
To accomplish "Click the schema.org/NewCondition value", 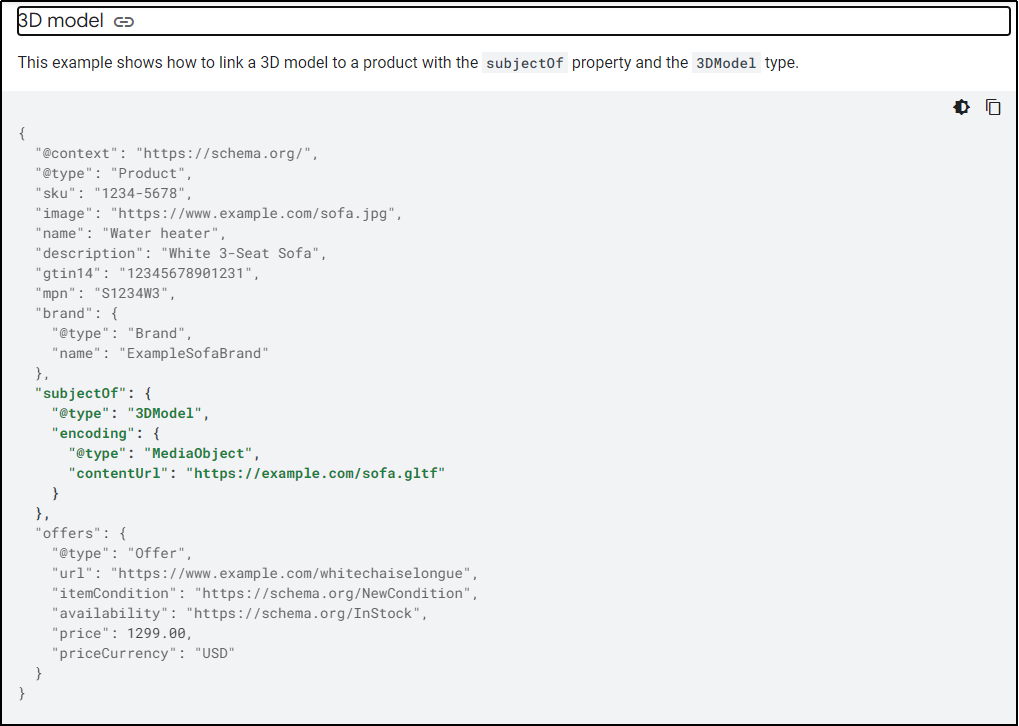I will (x=335, y=593).
